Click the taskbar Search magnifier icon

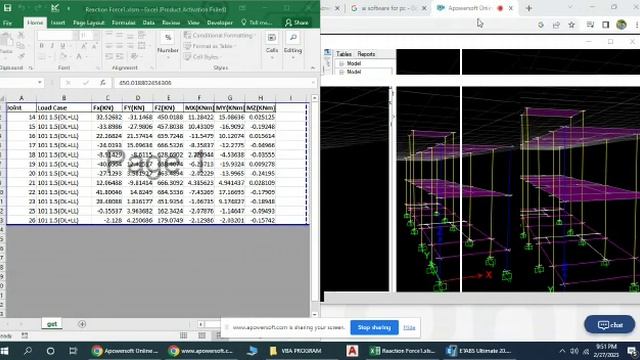28,351
